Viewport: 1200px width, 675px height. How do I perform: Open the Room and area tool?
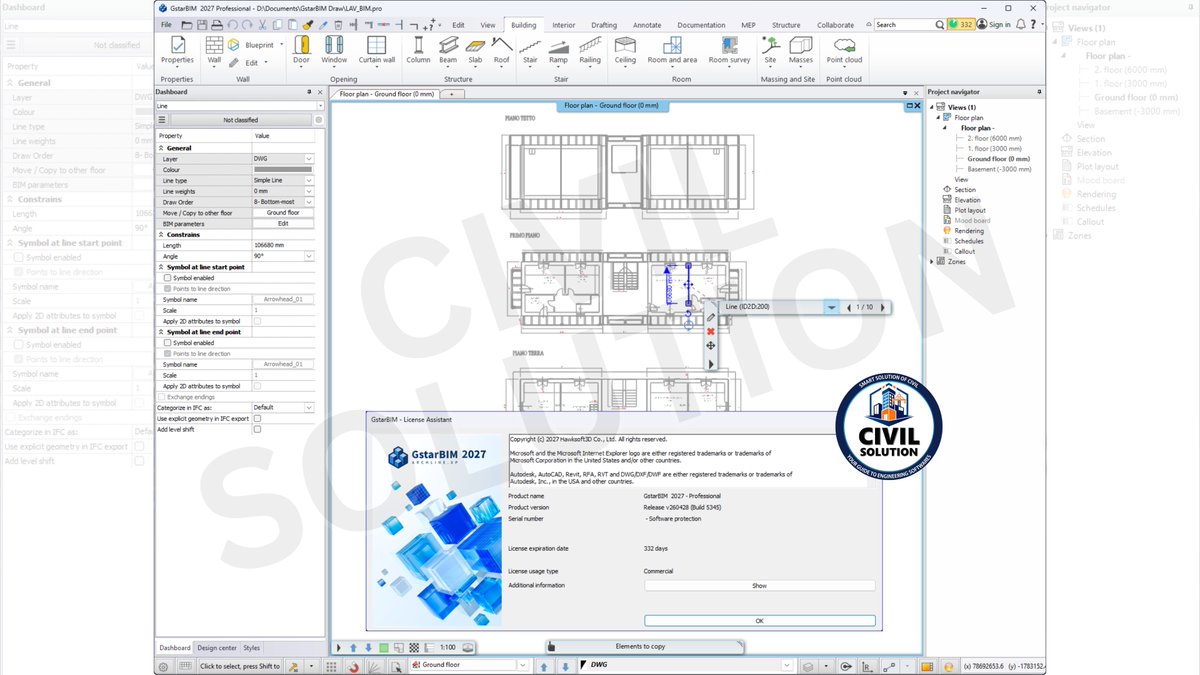(x=672, y=50)
